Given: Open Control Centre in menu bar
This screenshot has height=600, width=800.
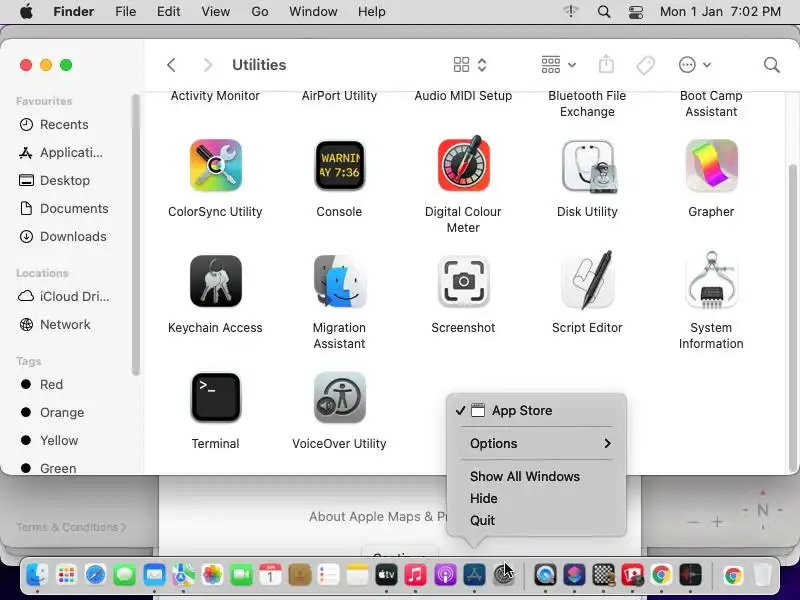Looking at the screenshot, I should click(636, 11).
